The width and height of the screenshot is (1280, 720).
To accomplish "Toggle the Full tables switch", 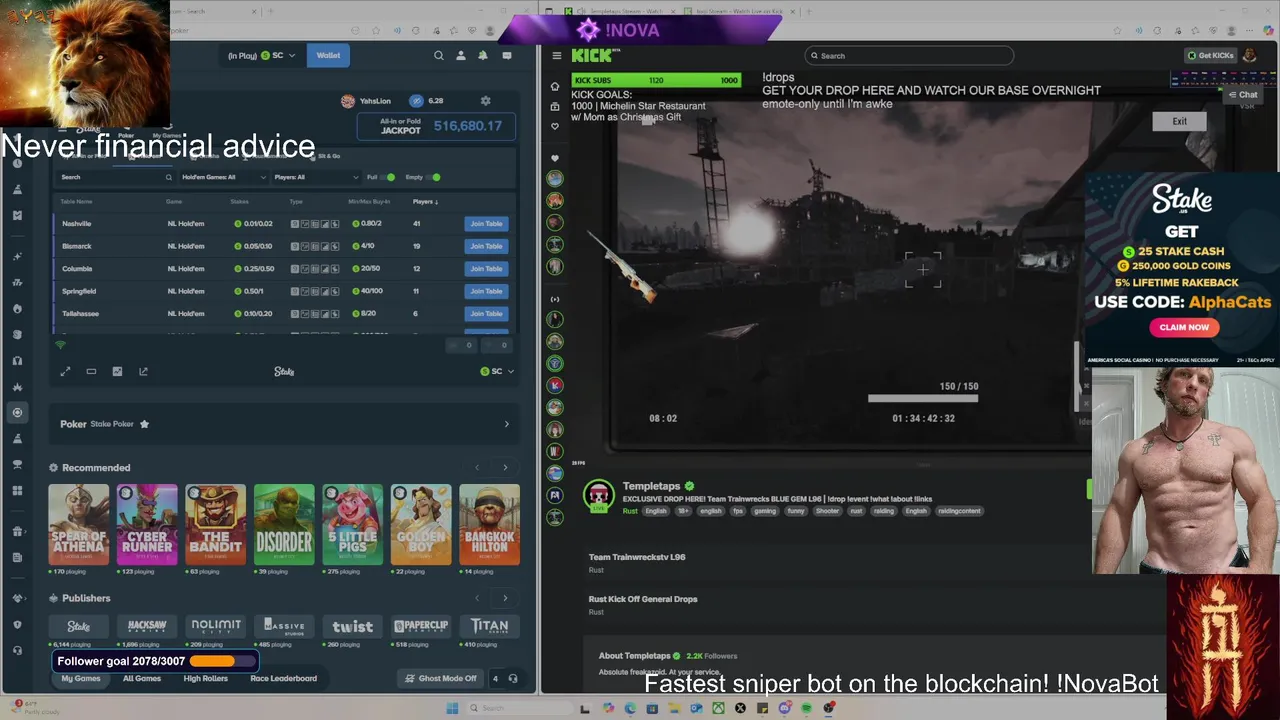I will click(387, 177).
